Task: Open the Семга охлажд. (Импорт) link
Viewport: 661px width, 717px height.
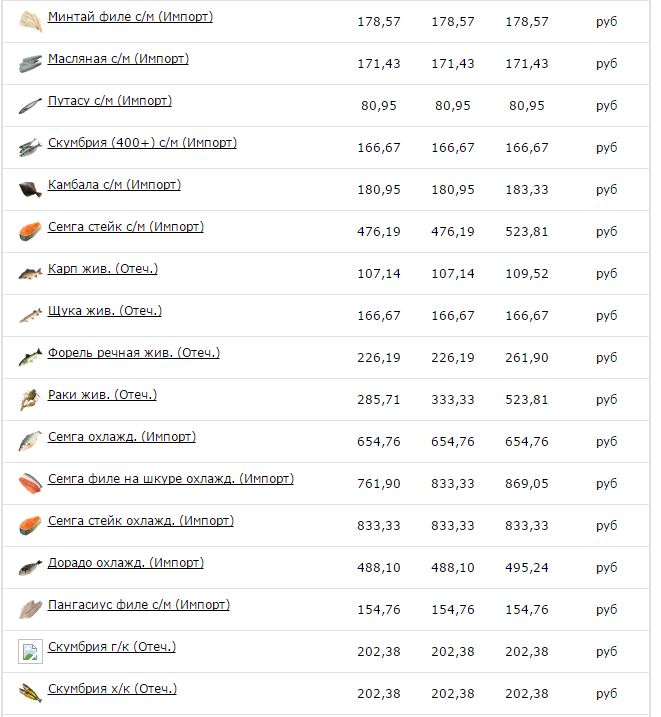Action: (x=122, y=437)
